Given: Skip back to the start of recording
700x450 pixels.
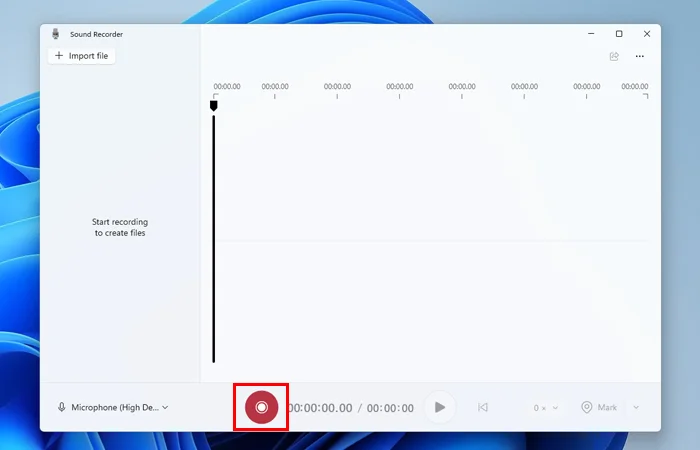Looking at the screenshot, I should (483, 407).
